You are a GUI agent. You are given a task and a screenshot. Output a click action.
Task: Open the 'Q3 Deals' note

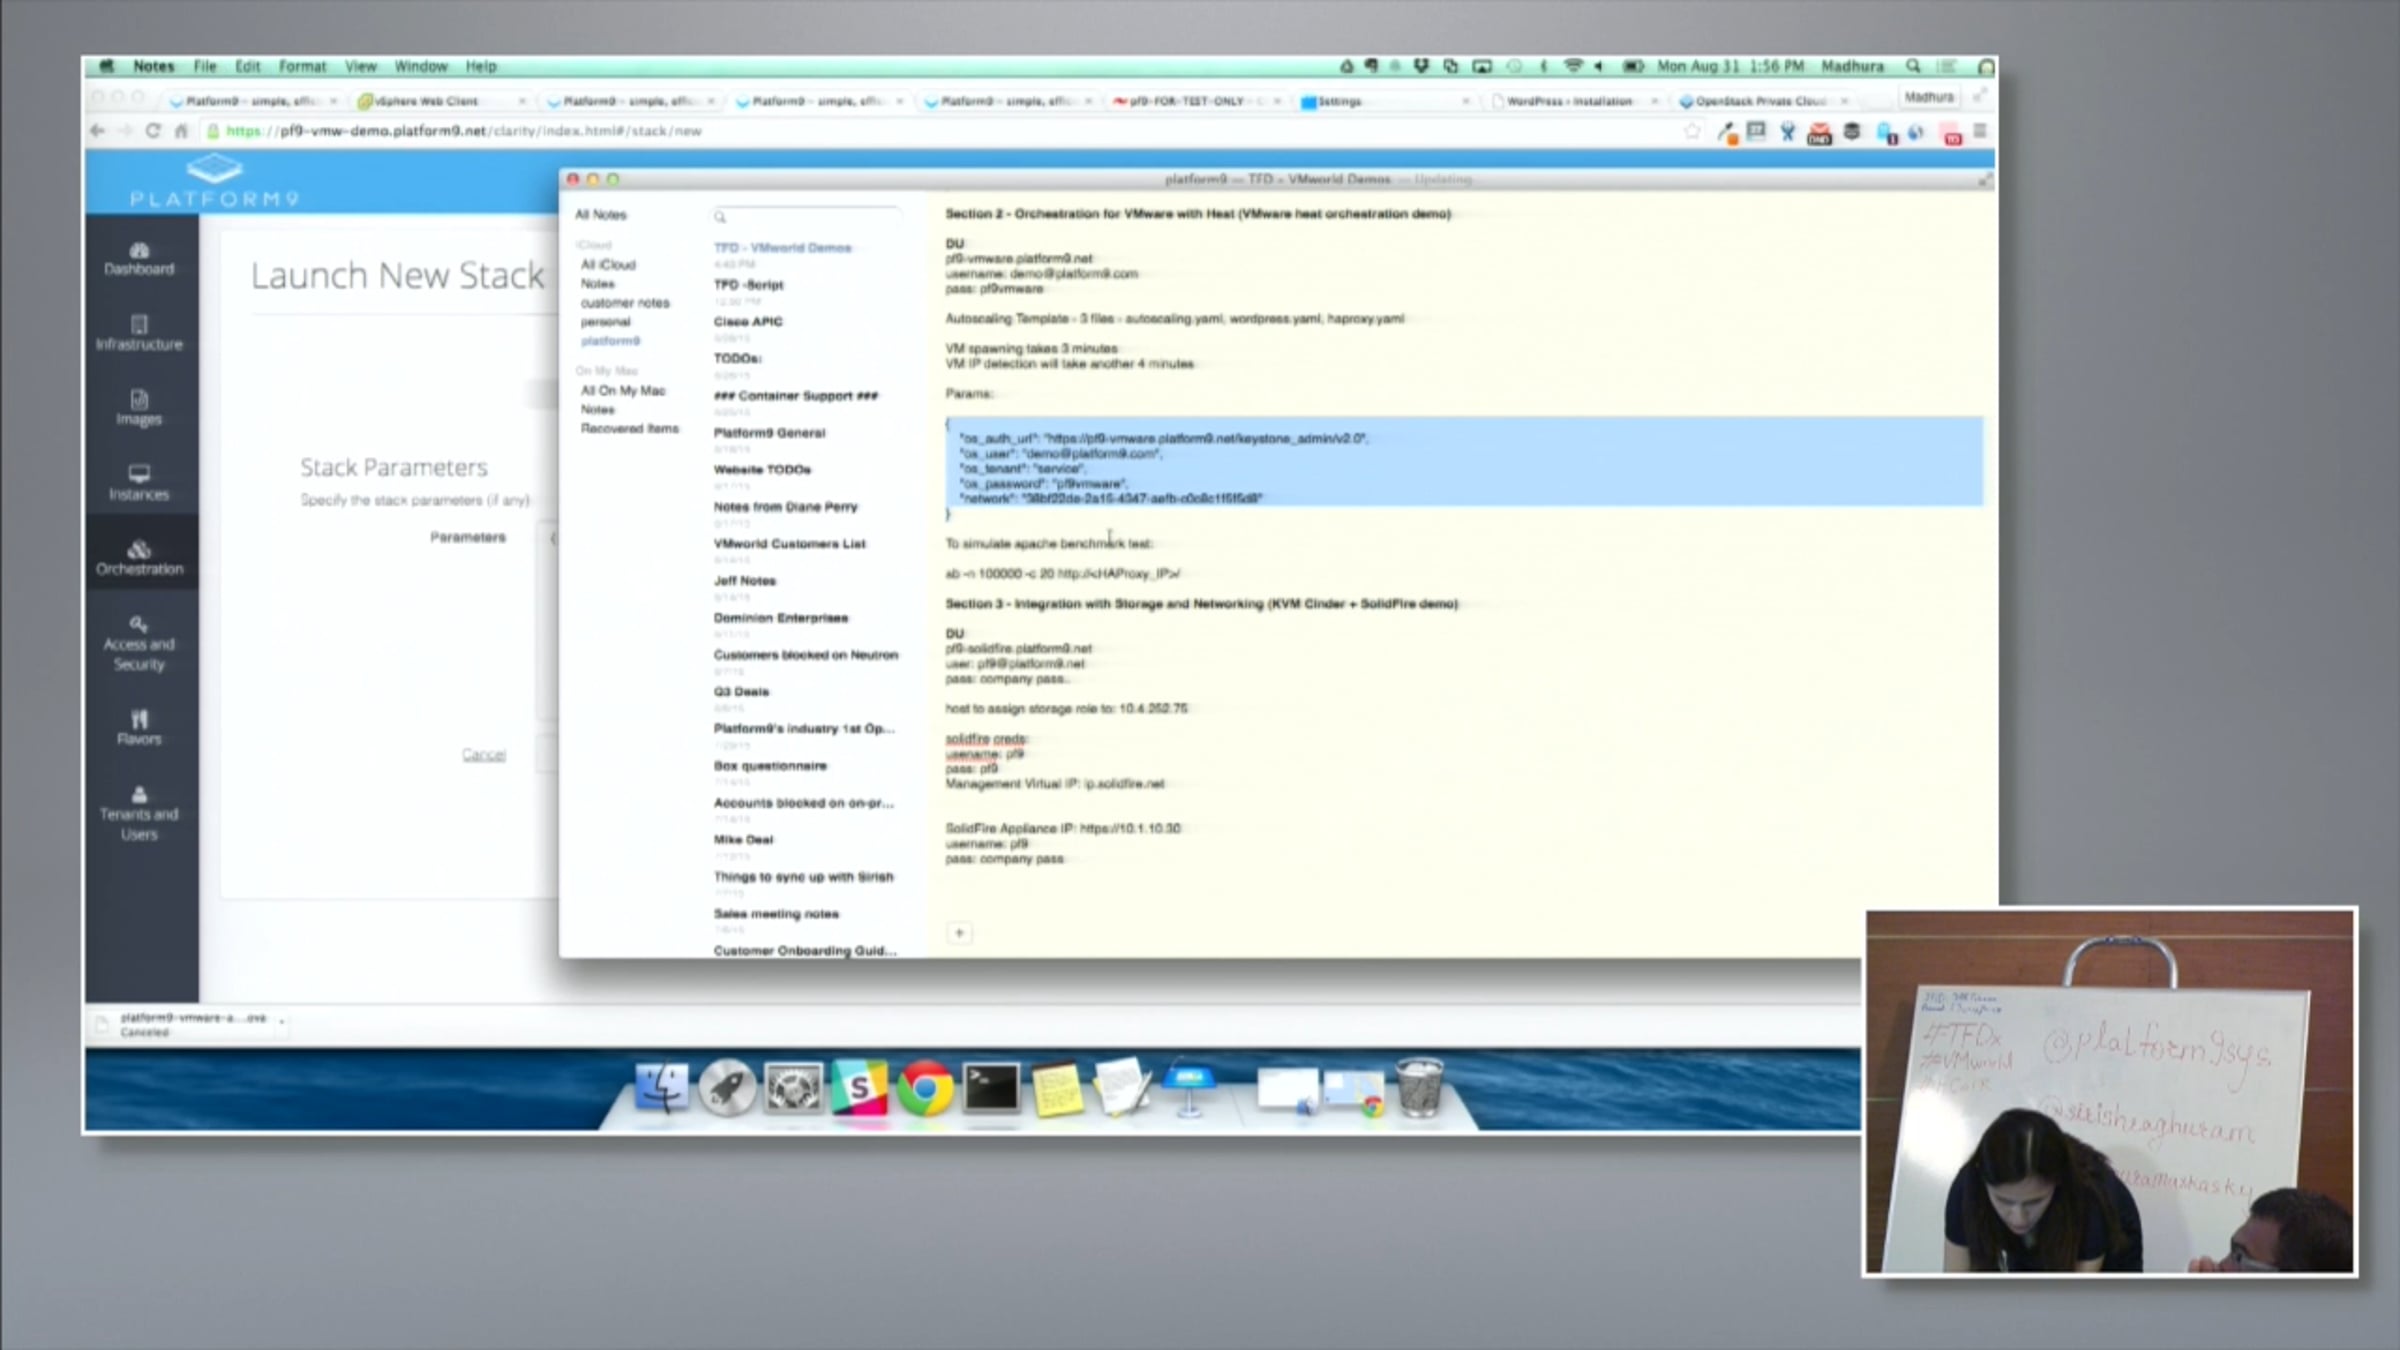(x=806, y=698)
